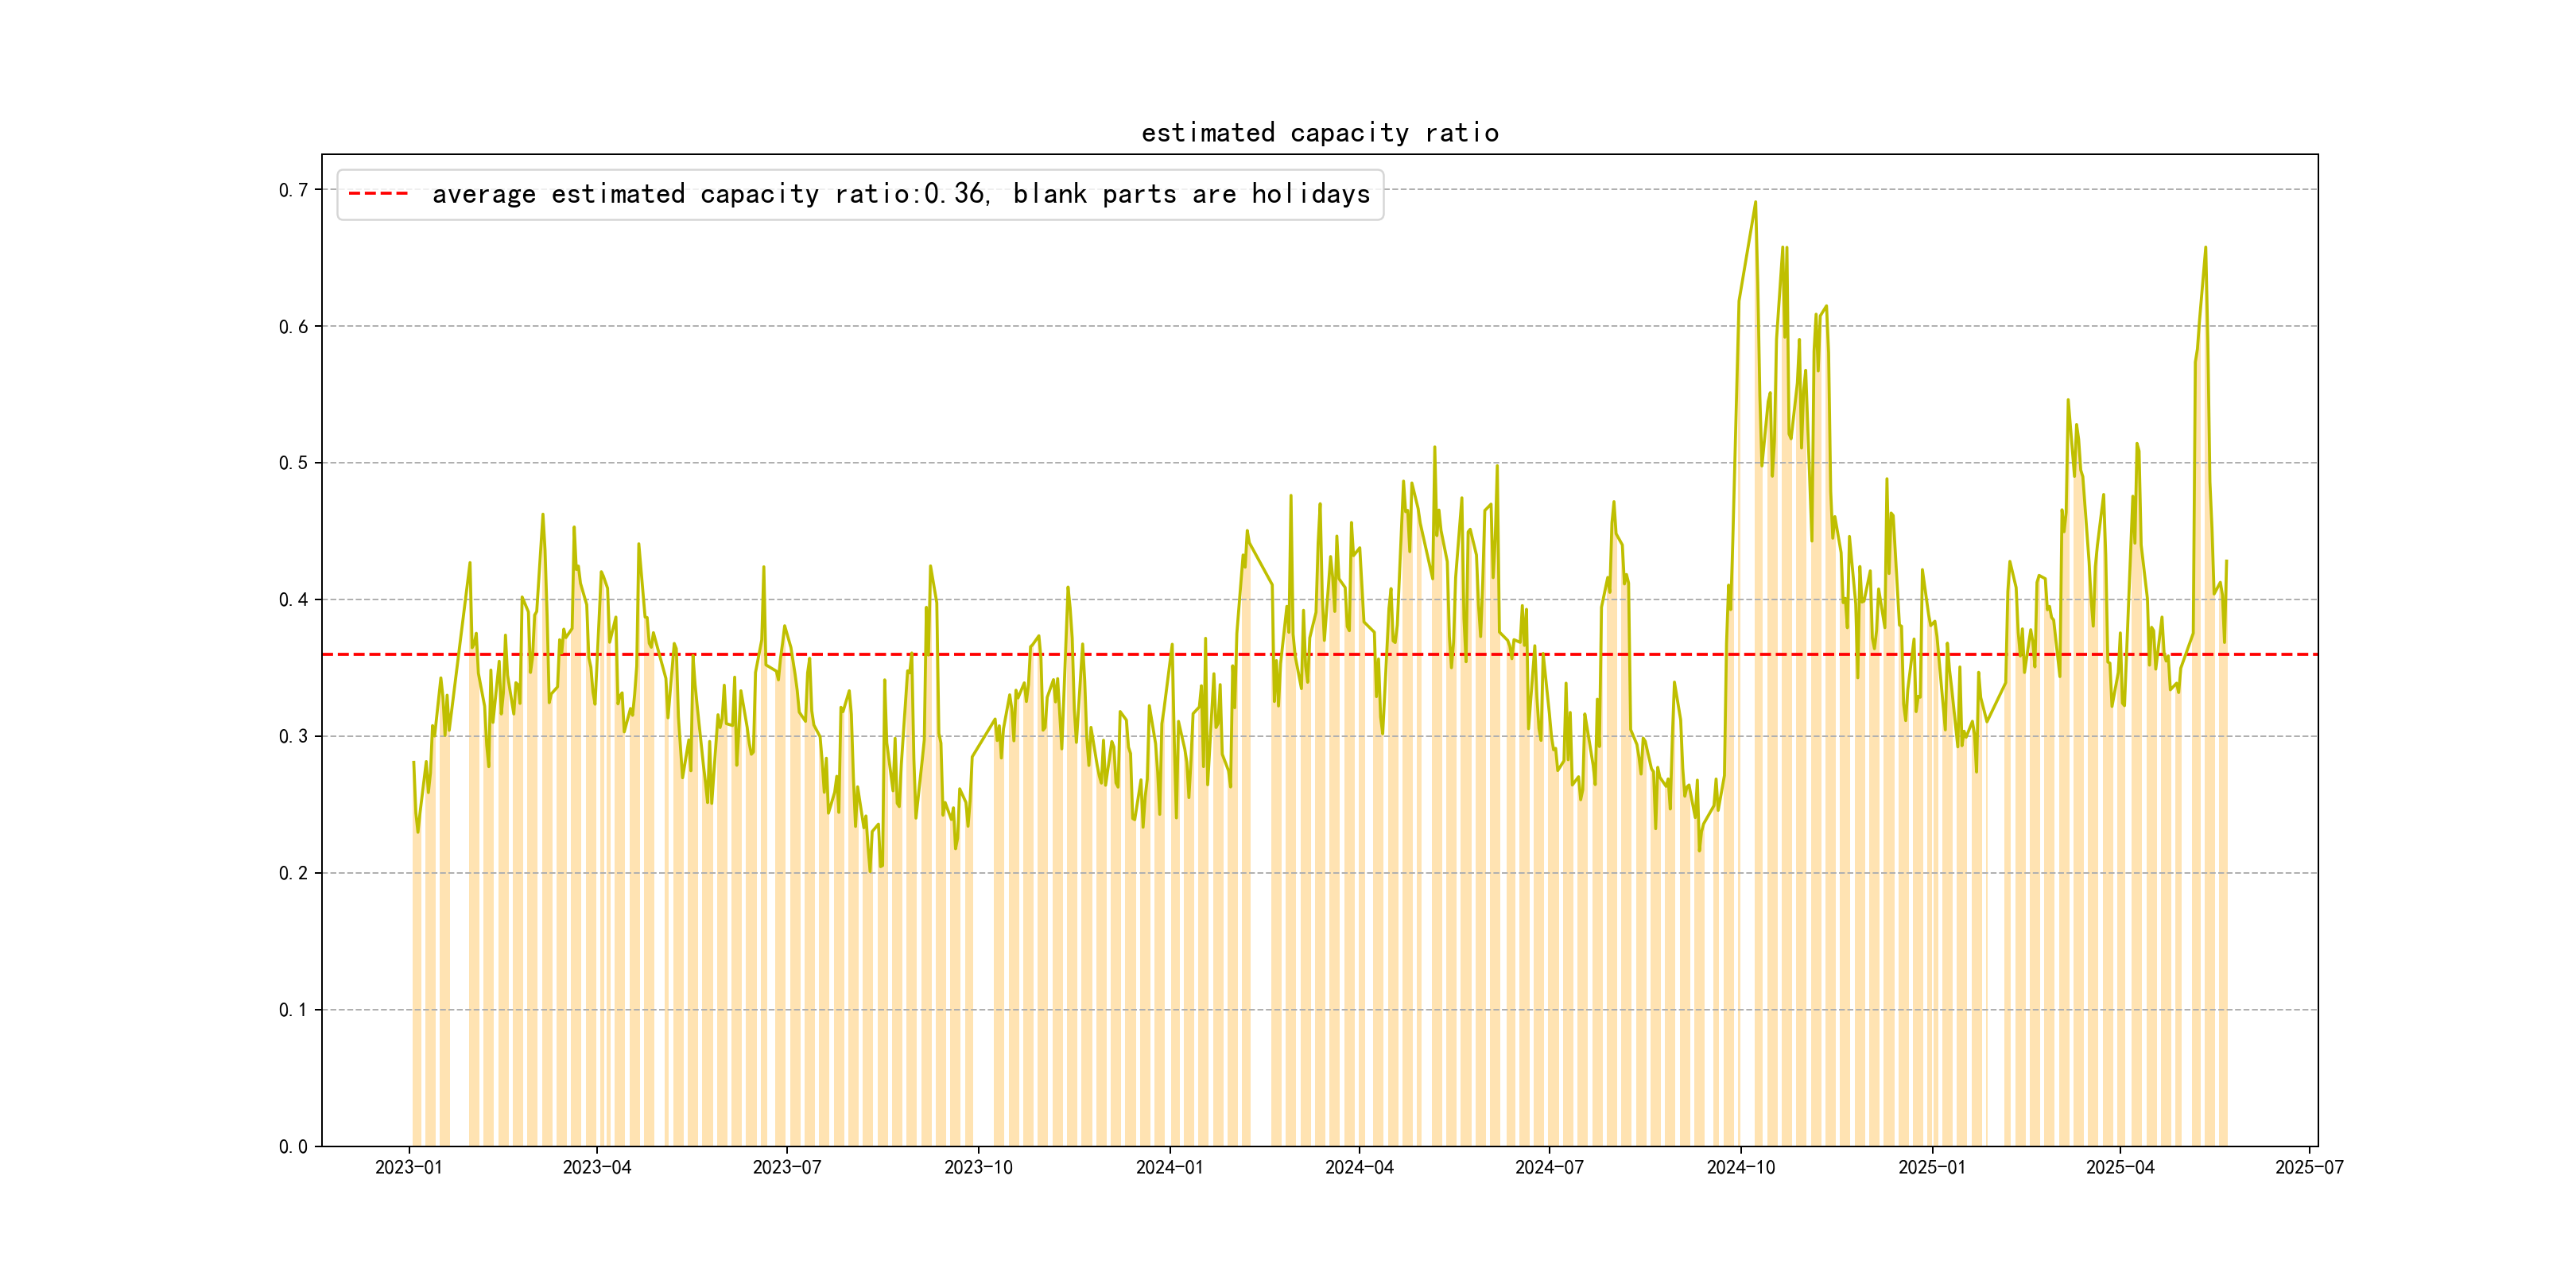Click the 0.5 y-axis tick label
This screenshot has height=1288, width=2576.
tap(293, 463)
